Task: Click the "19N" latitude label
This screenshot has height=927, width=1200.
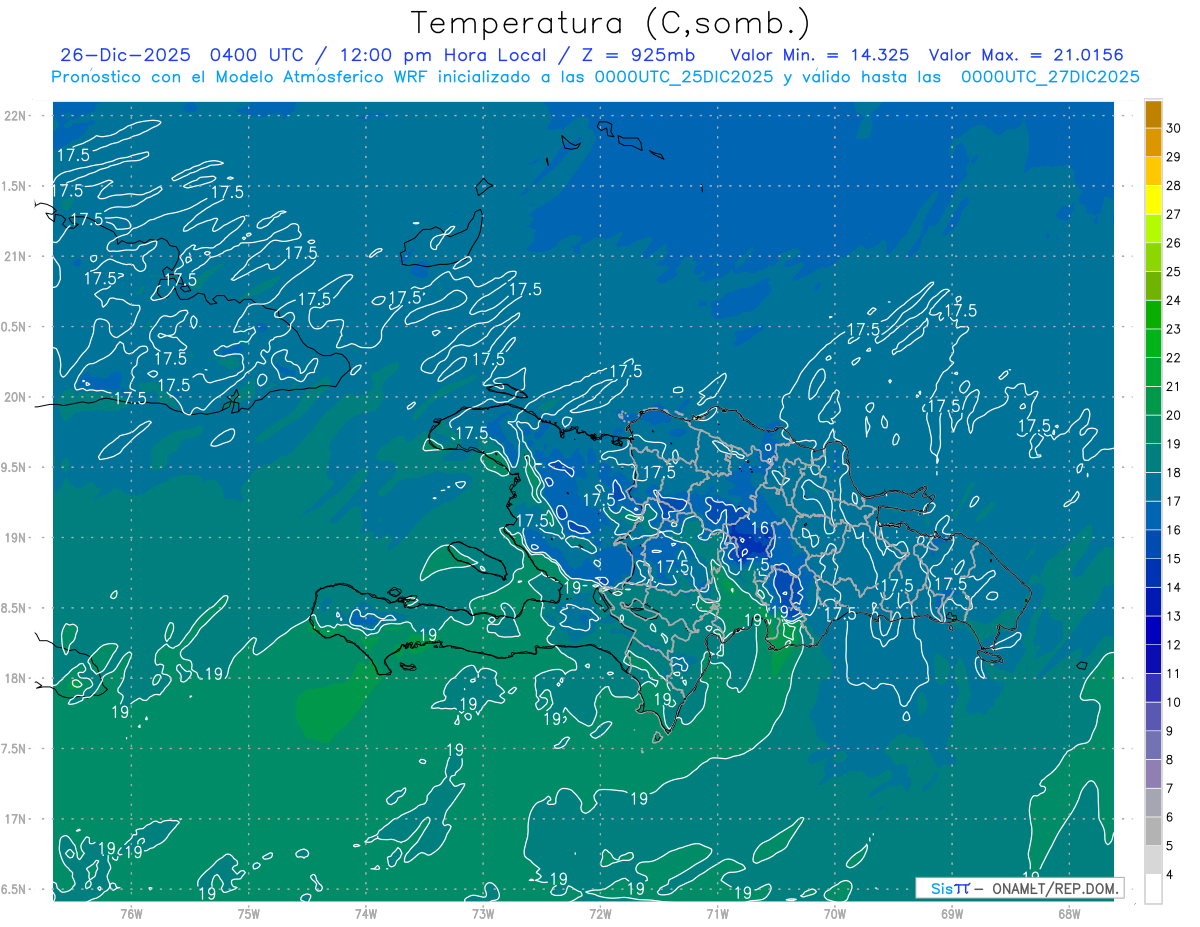Action: pyautogui.click(x=14, y=537)
